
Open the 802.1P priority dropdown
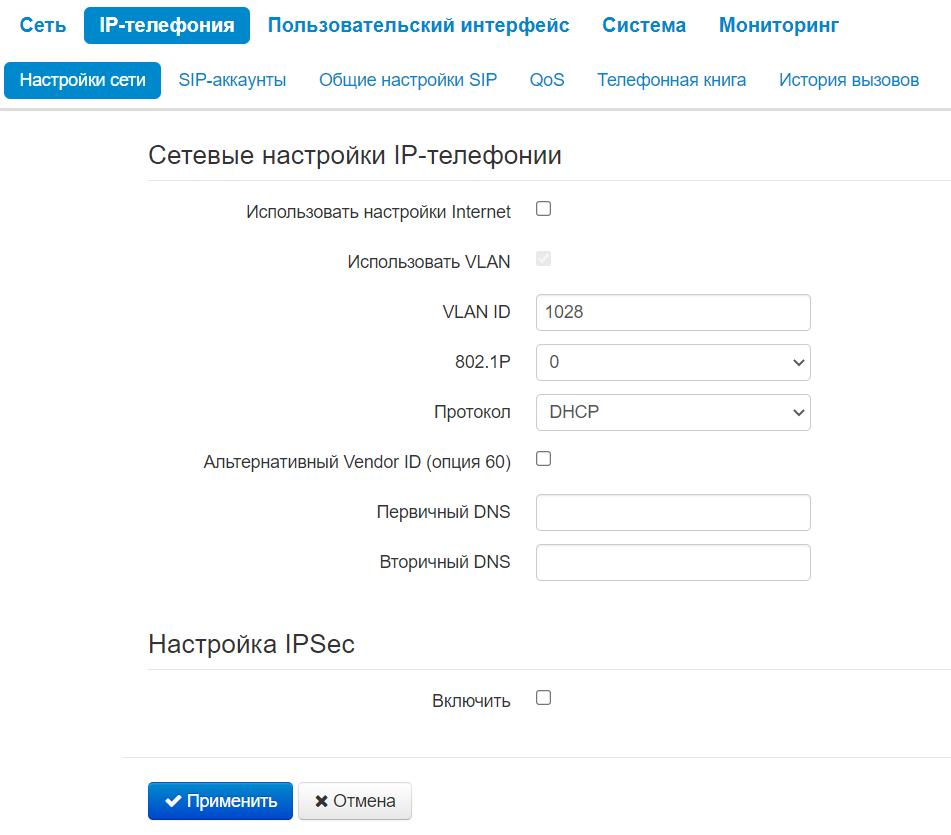point(673,362)
